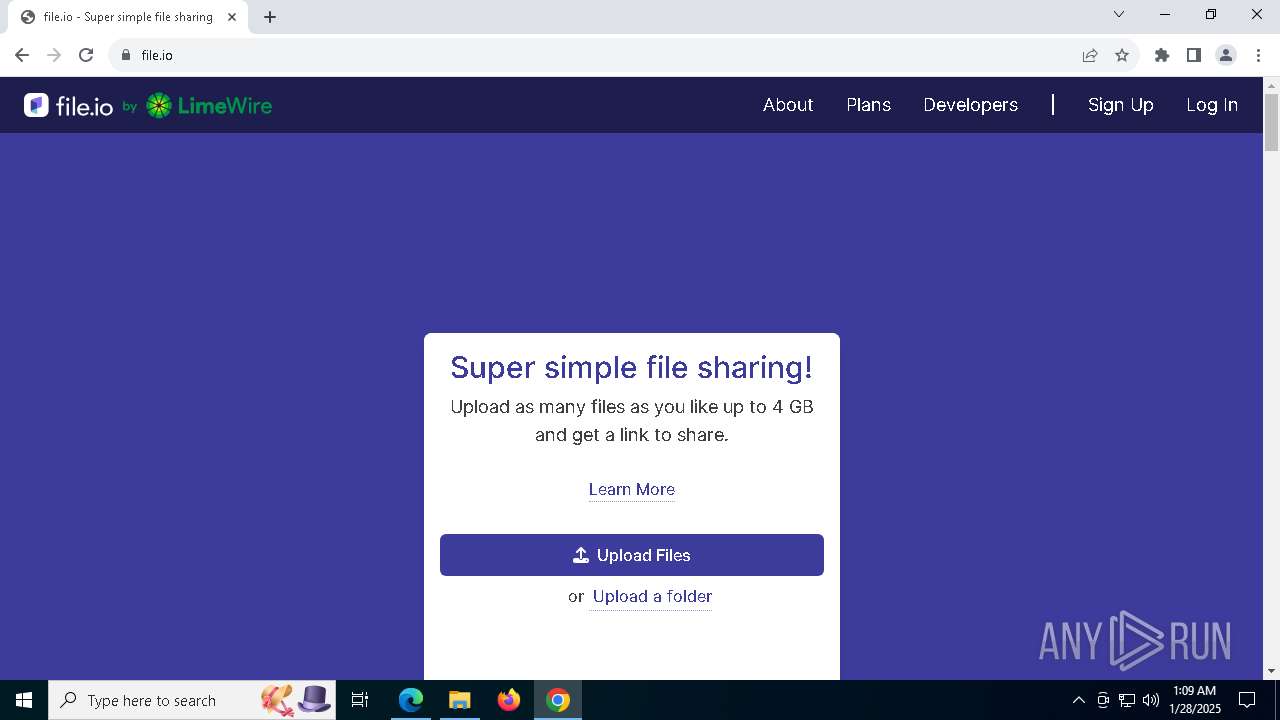Open network tray icon
The width and height of the screenshot is (1280, 720).
coord(1127,700)
